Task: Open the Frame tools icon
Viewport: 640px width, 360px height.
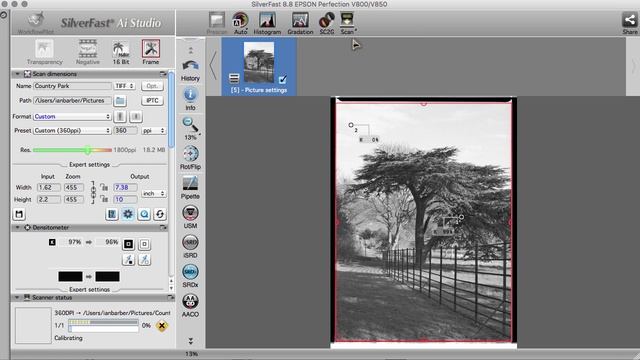Action: [151, 52]
